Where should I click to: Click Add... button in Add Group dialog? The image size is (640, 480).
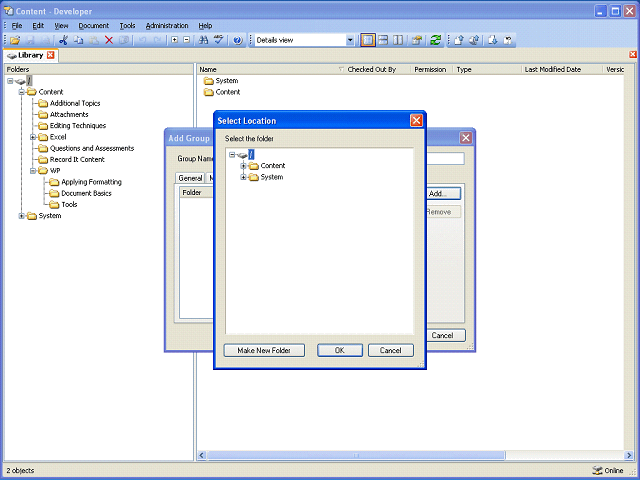pyautogui.click(x=443, y=193)
